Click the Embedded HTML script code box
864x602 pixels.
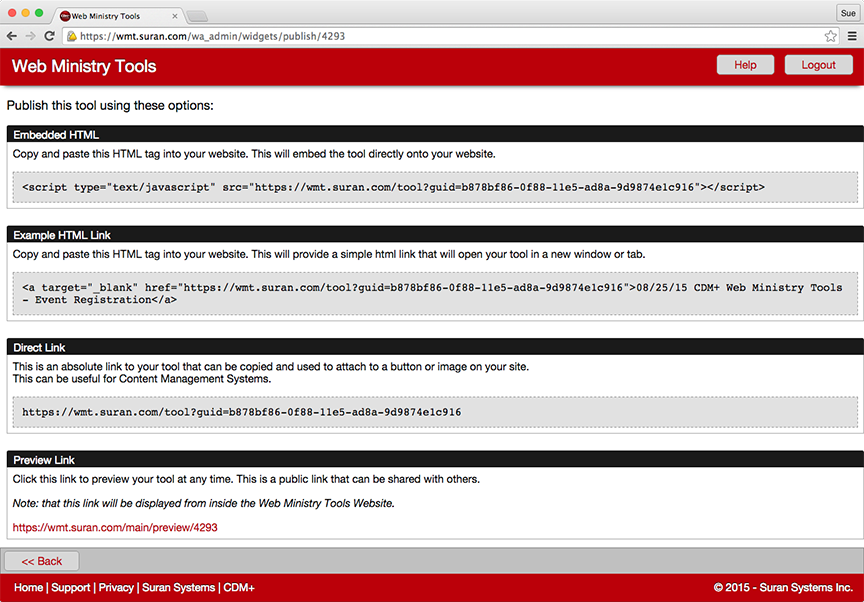(435, 187)
